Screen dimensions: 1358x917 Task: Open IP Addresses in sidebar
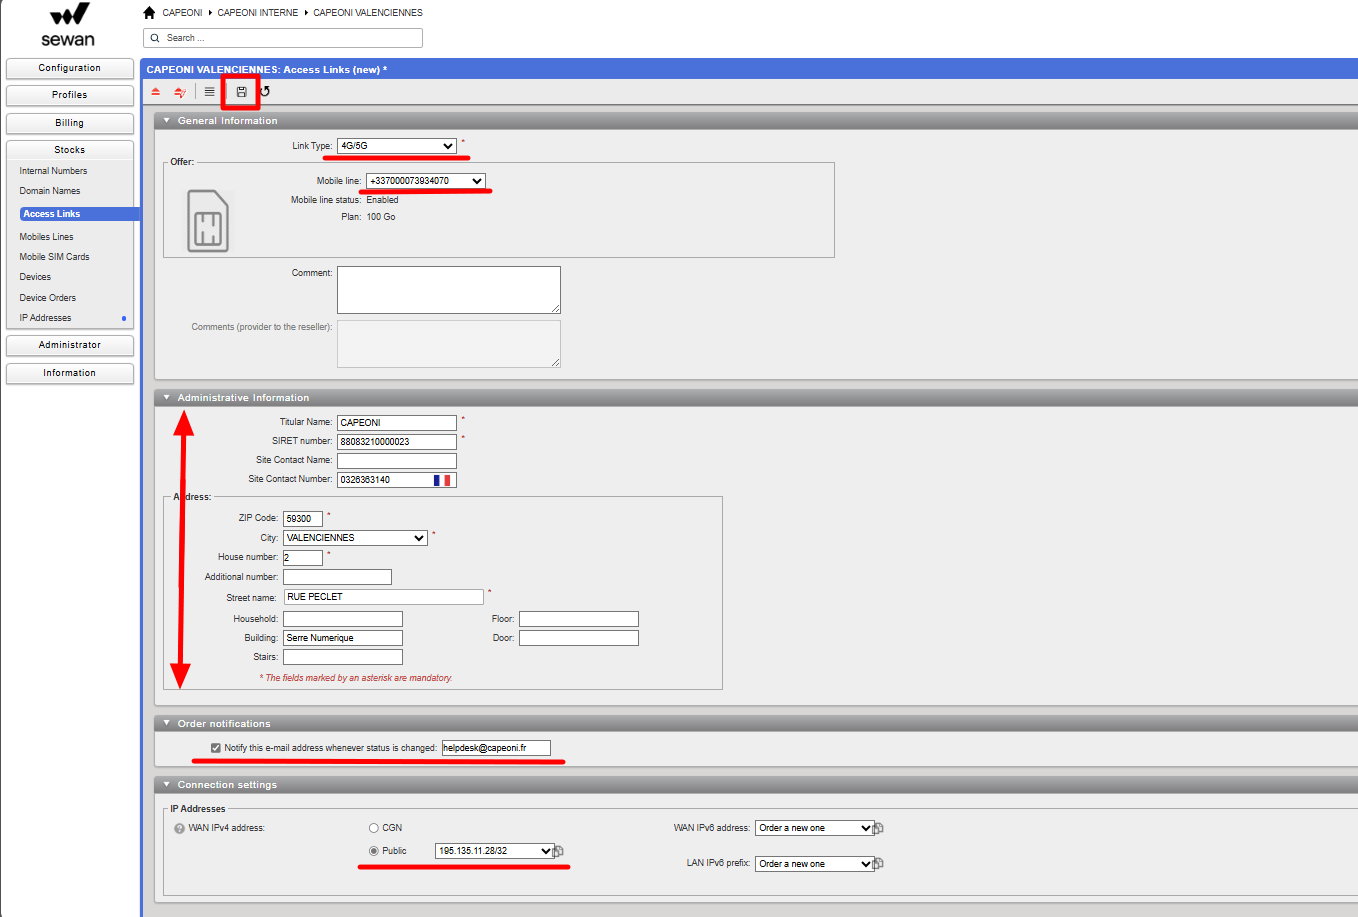45,318
